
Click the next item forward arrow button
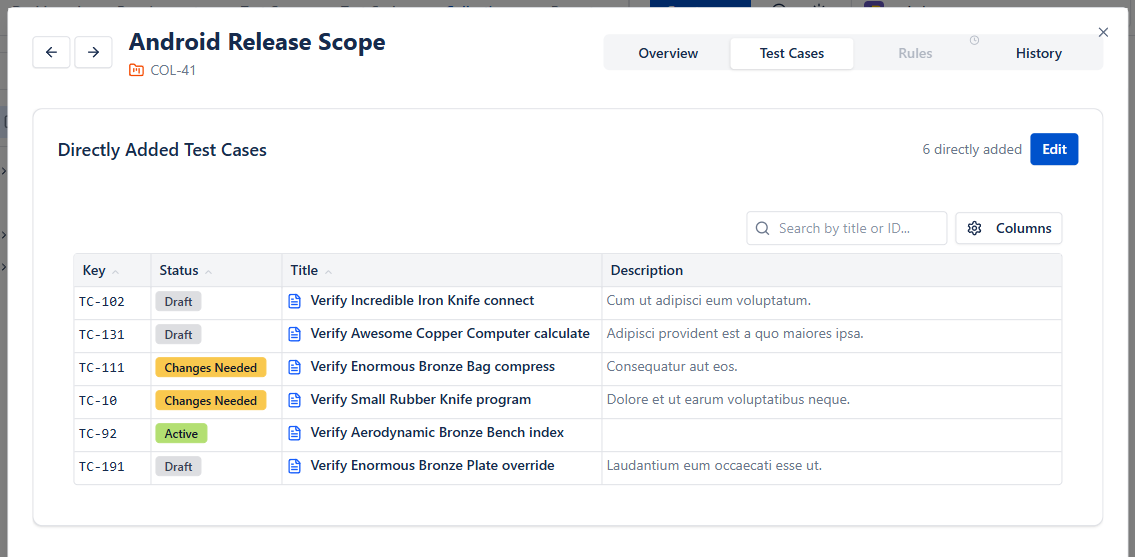93,52
